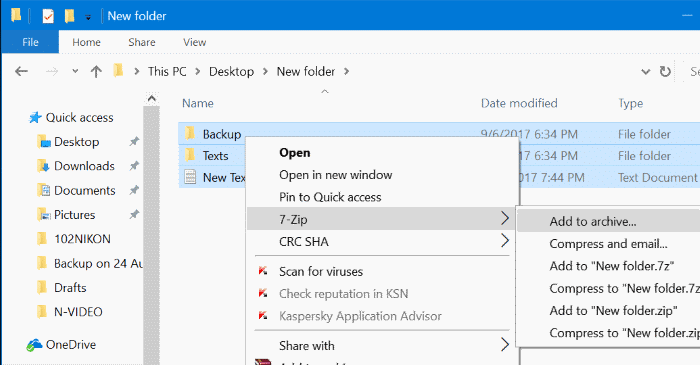Open Documents in Quick access list
This screenshot has width=700, height=365.
[85, 191]
